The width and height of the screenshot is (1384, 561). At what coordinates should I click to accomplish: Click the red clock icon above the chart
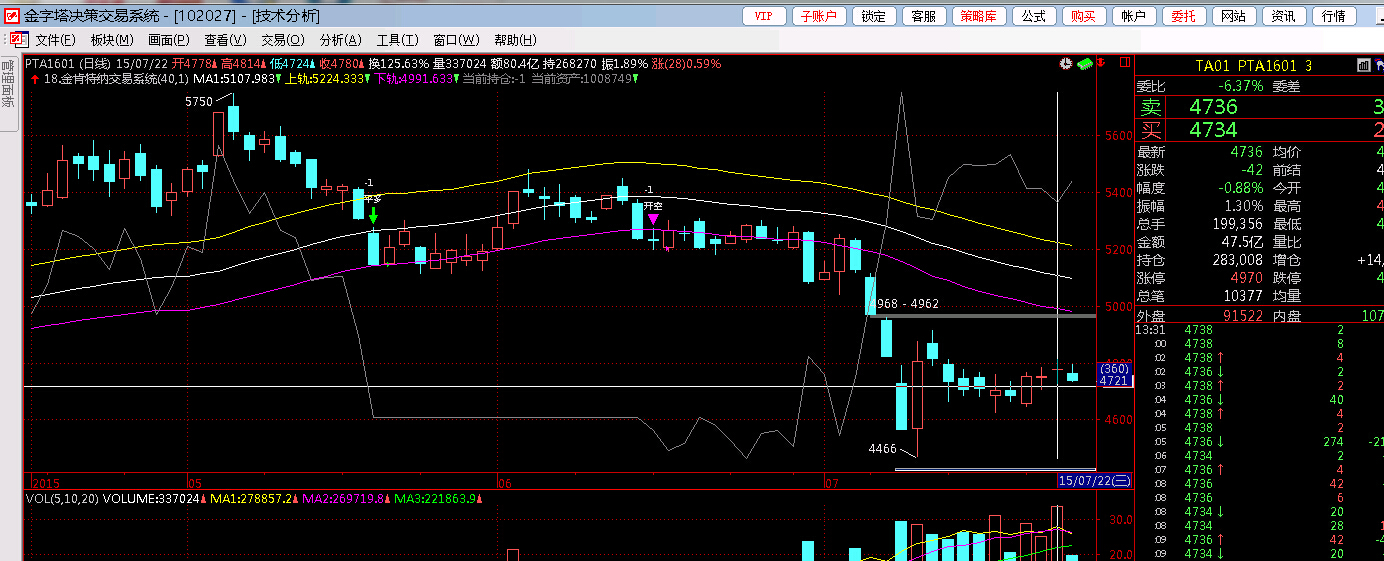click(1067, 63)
